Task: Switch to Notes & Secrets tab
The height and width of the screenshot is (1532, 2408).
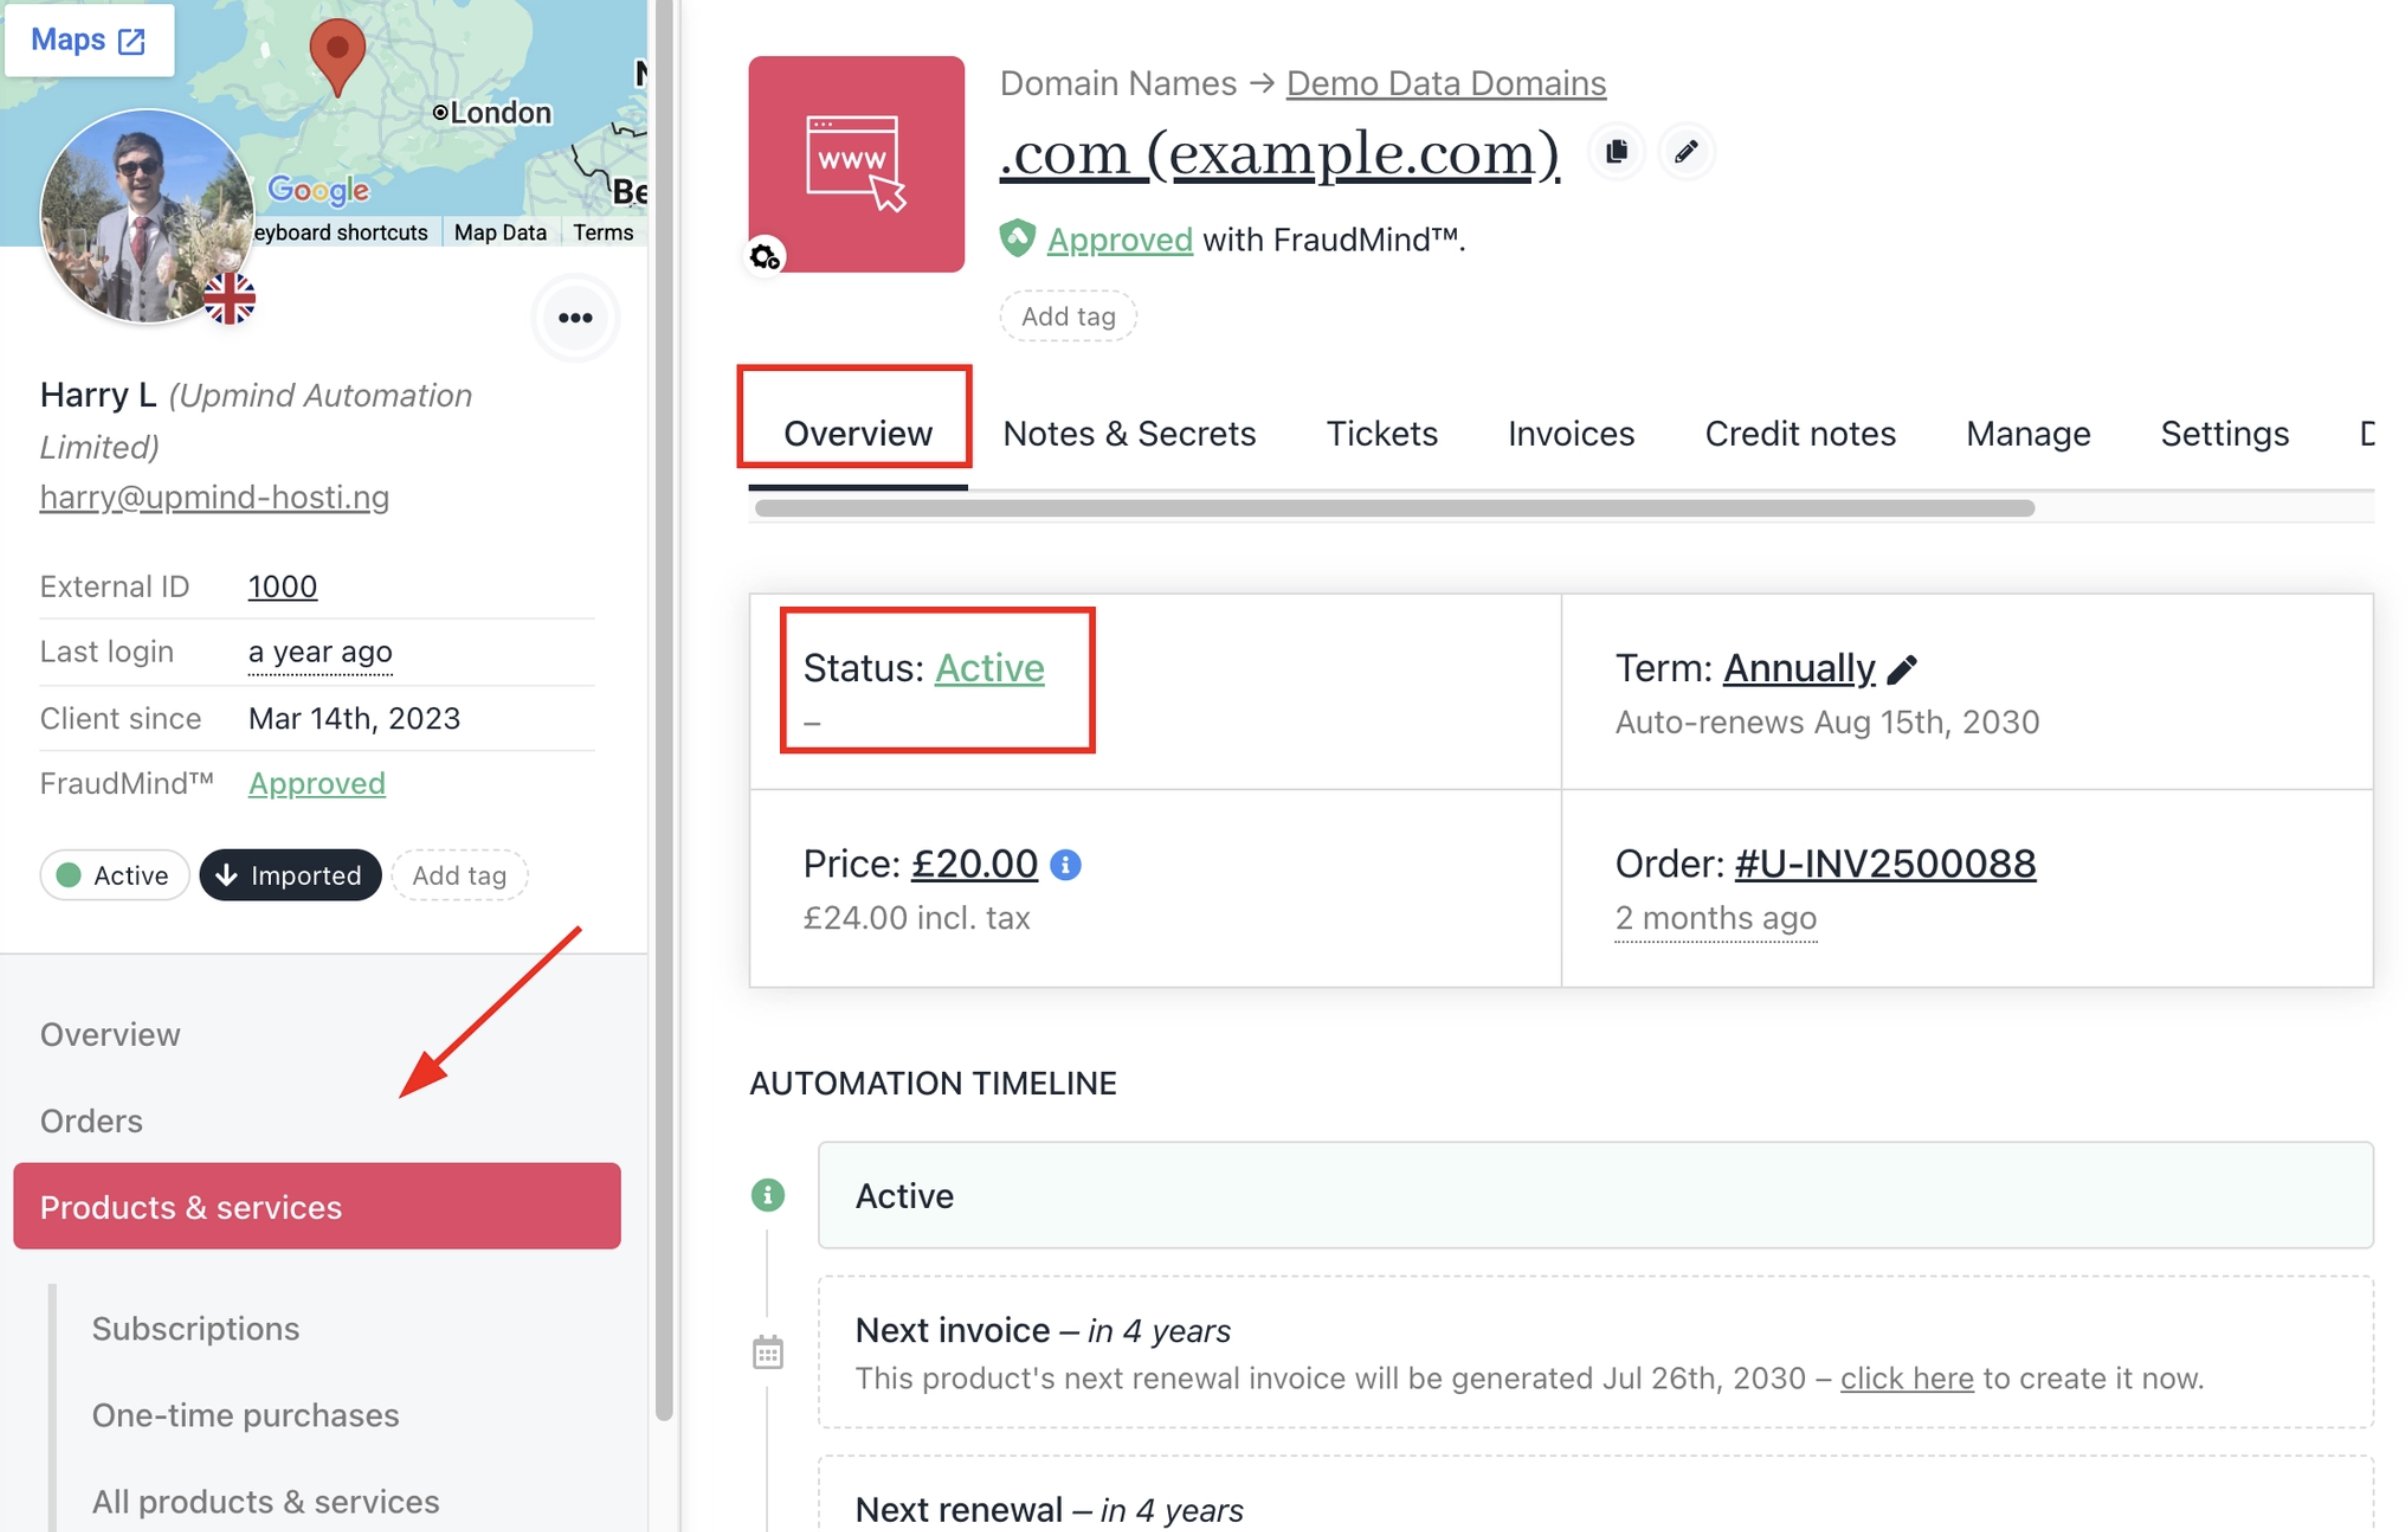Action: [x=1129, y=433]
